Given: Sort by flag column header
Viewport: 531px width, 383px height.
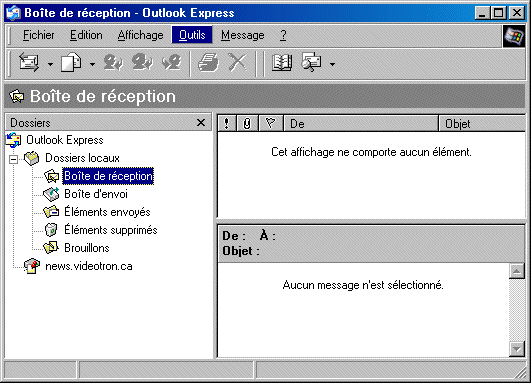Looking at the screenshot, I should coord(270,124).
